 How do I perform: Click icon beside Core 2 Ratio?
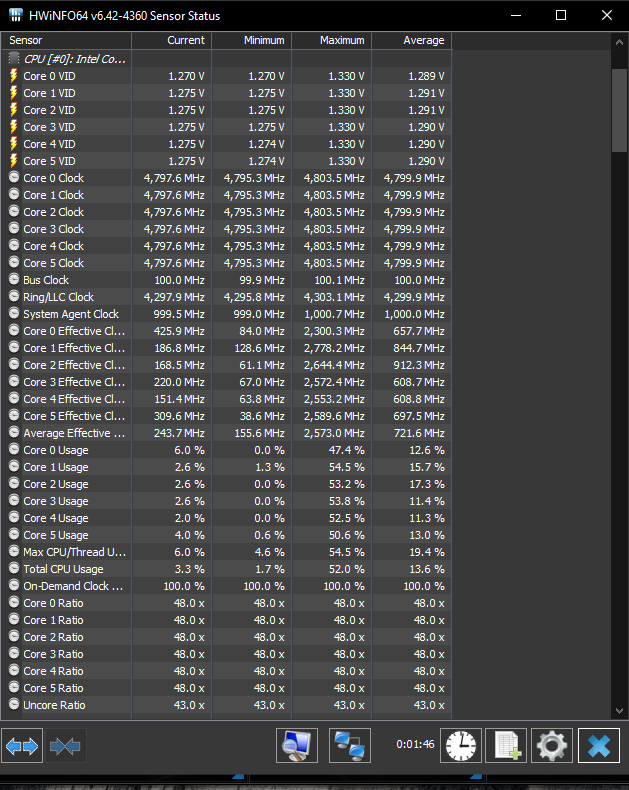pyautogui.click(x=14, y=636)
